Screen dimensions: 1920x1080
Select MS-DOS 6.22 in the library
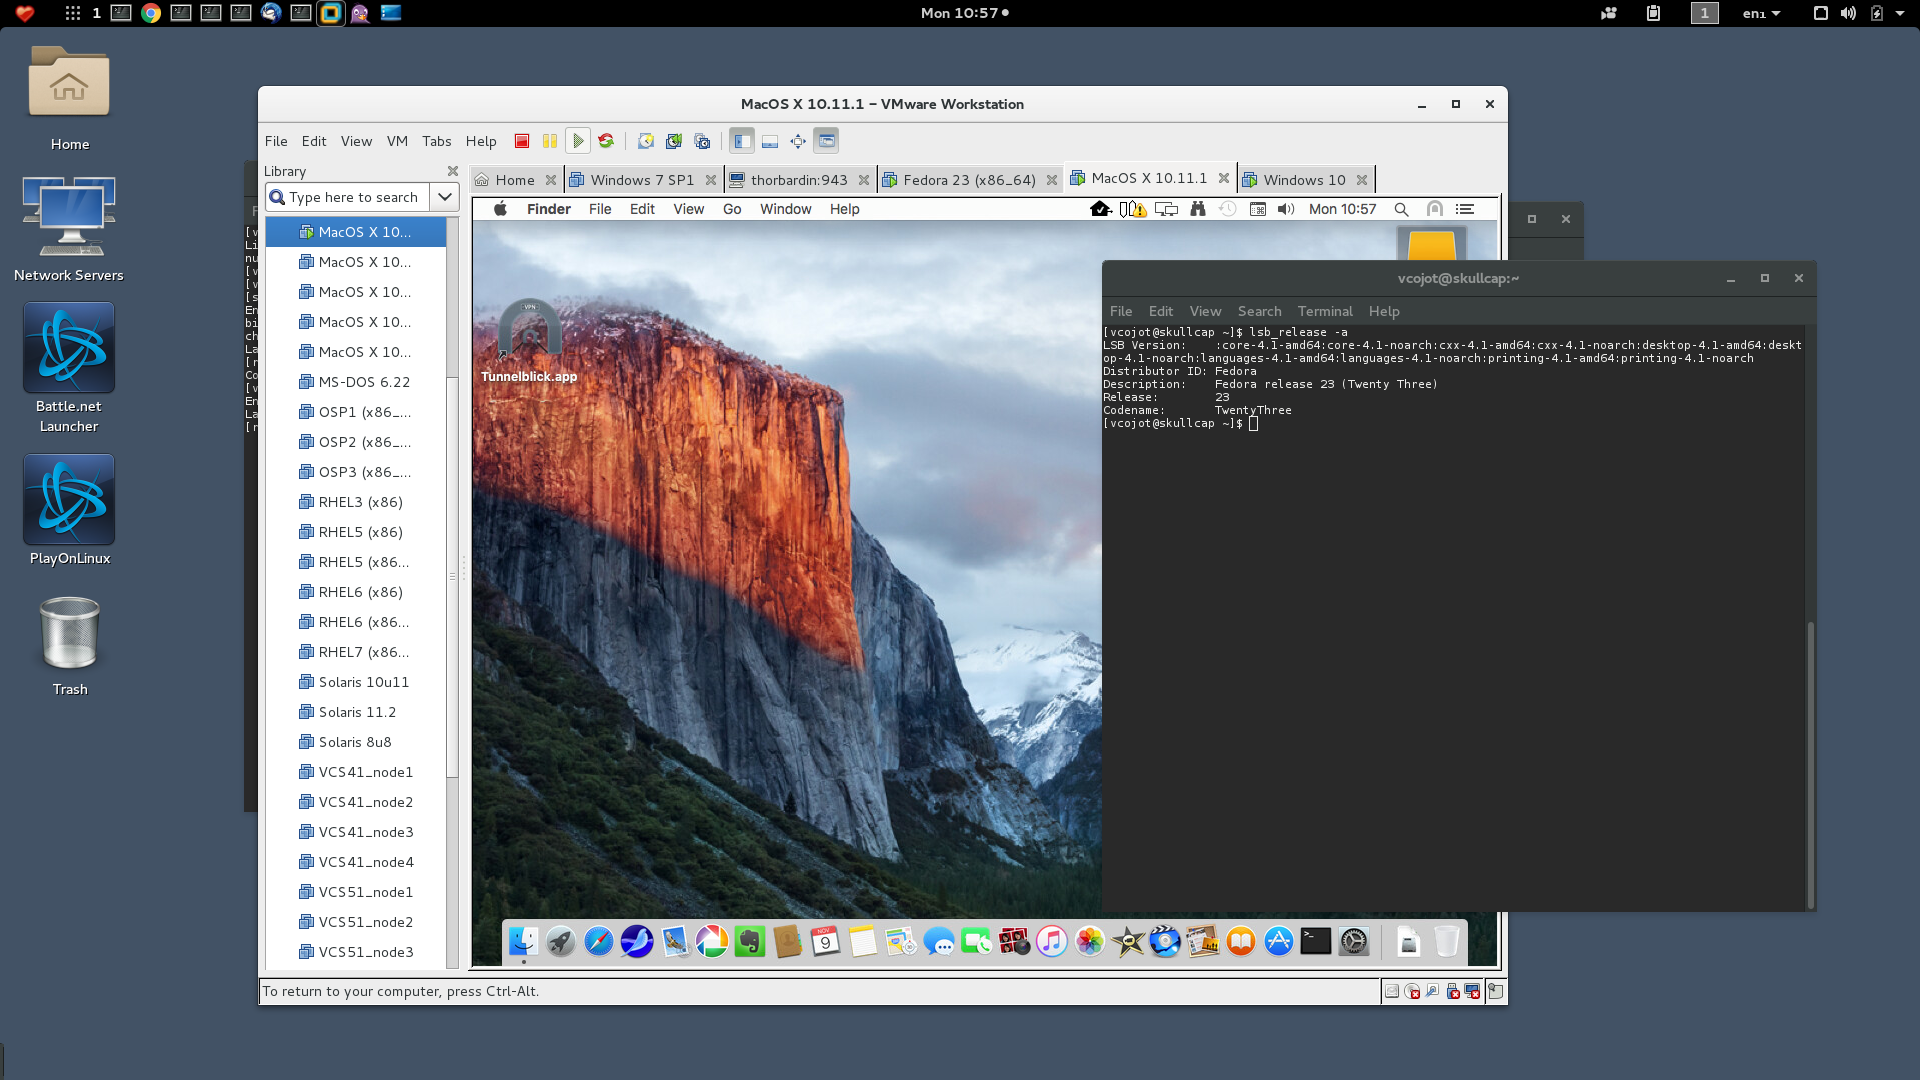click(x=364, y=382)
